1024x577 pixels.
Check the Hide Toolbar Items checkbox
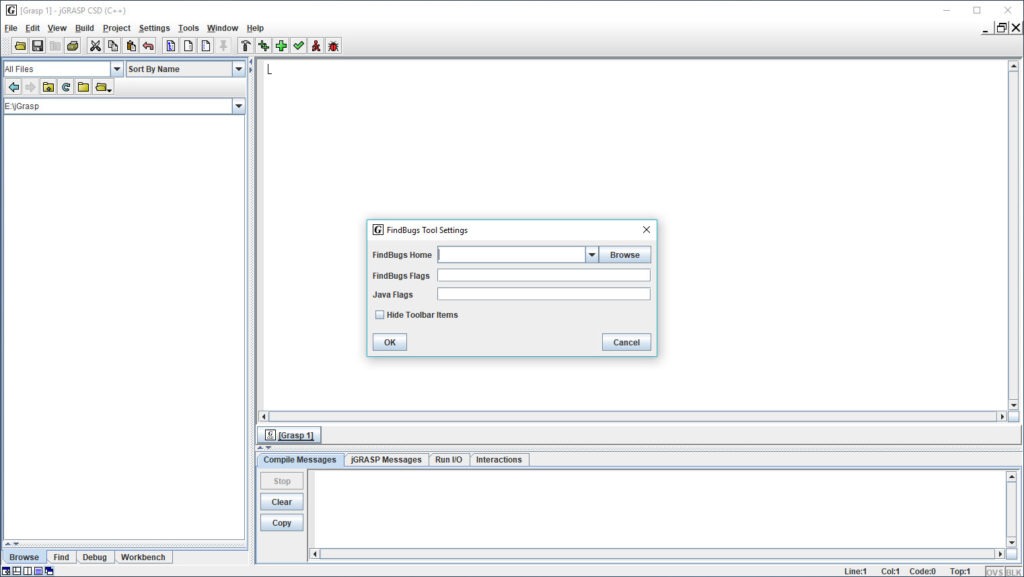tap(379, 315)
